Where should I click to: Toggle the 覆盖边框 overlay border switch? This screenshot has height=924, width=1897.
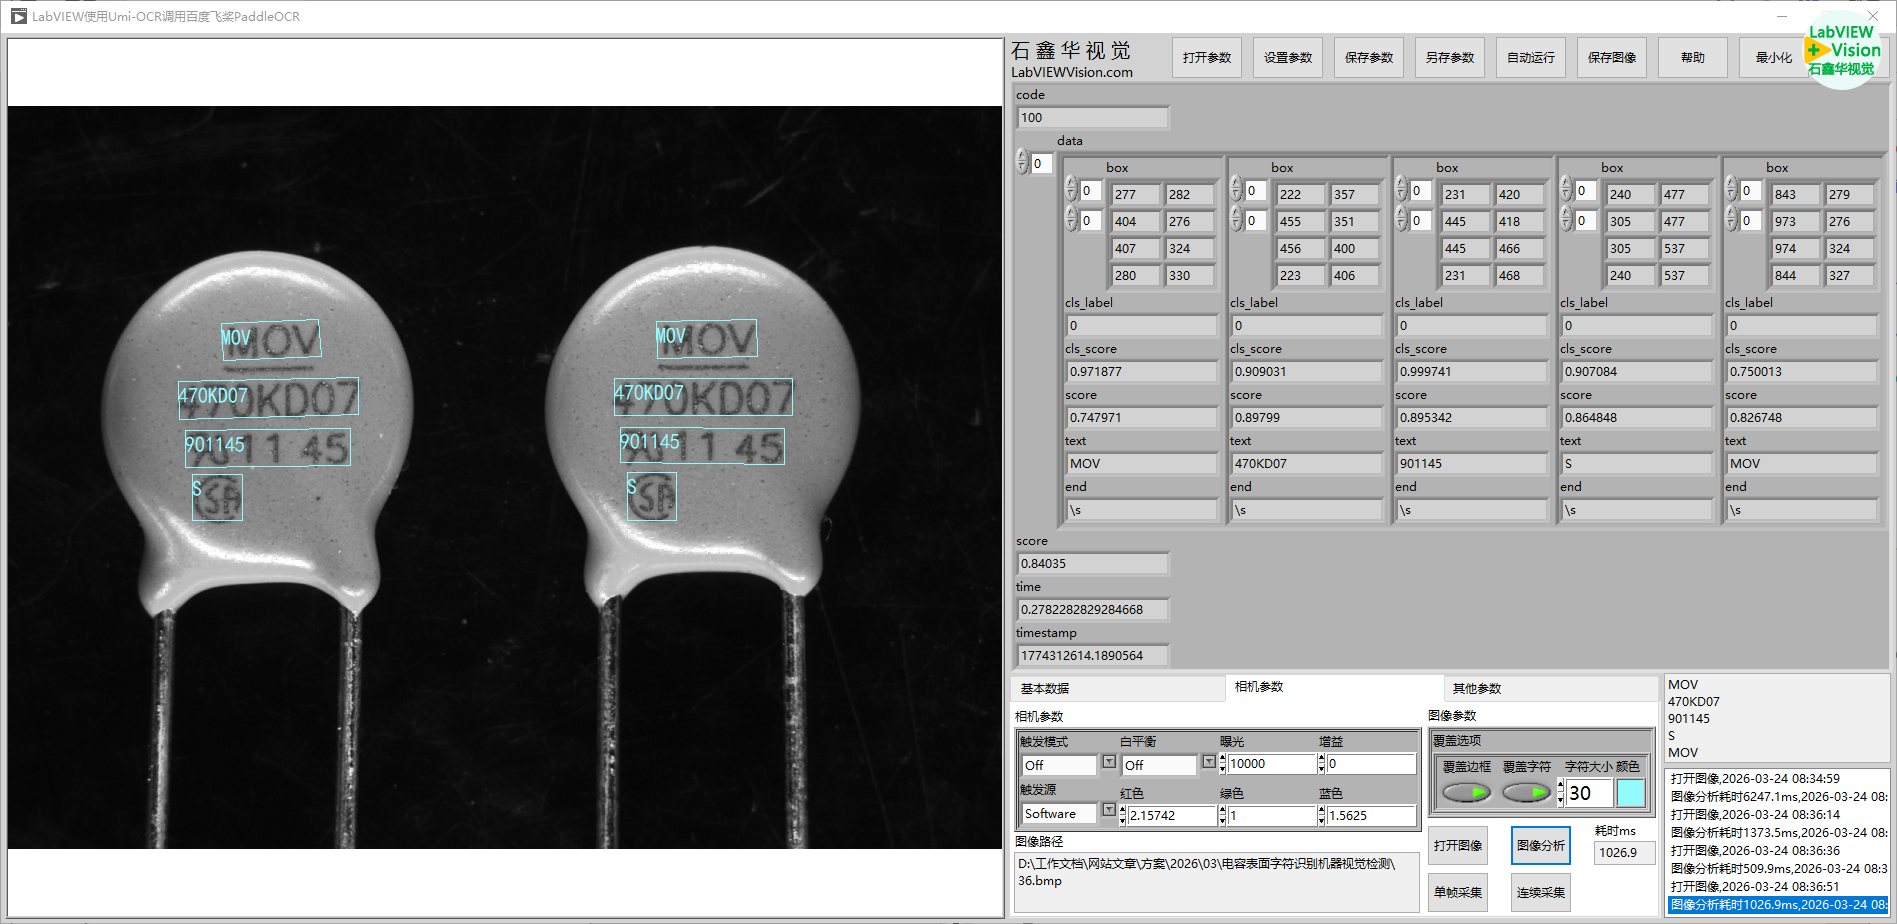point(1466,793)
